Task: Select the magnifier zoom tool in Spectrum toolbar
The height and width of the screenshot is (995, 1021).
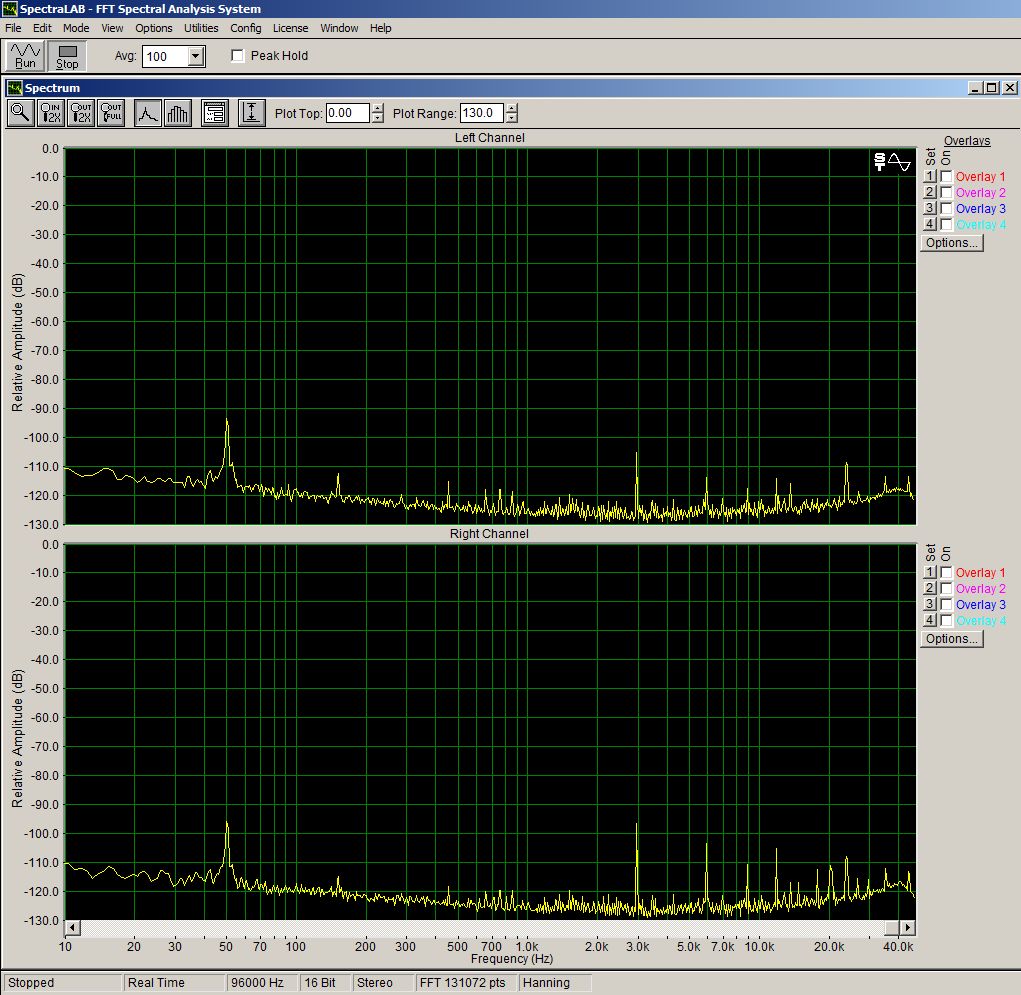Action: pos(20,113)
